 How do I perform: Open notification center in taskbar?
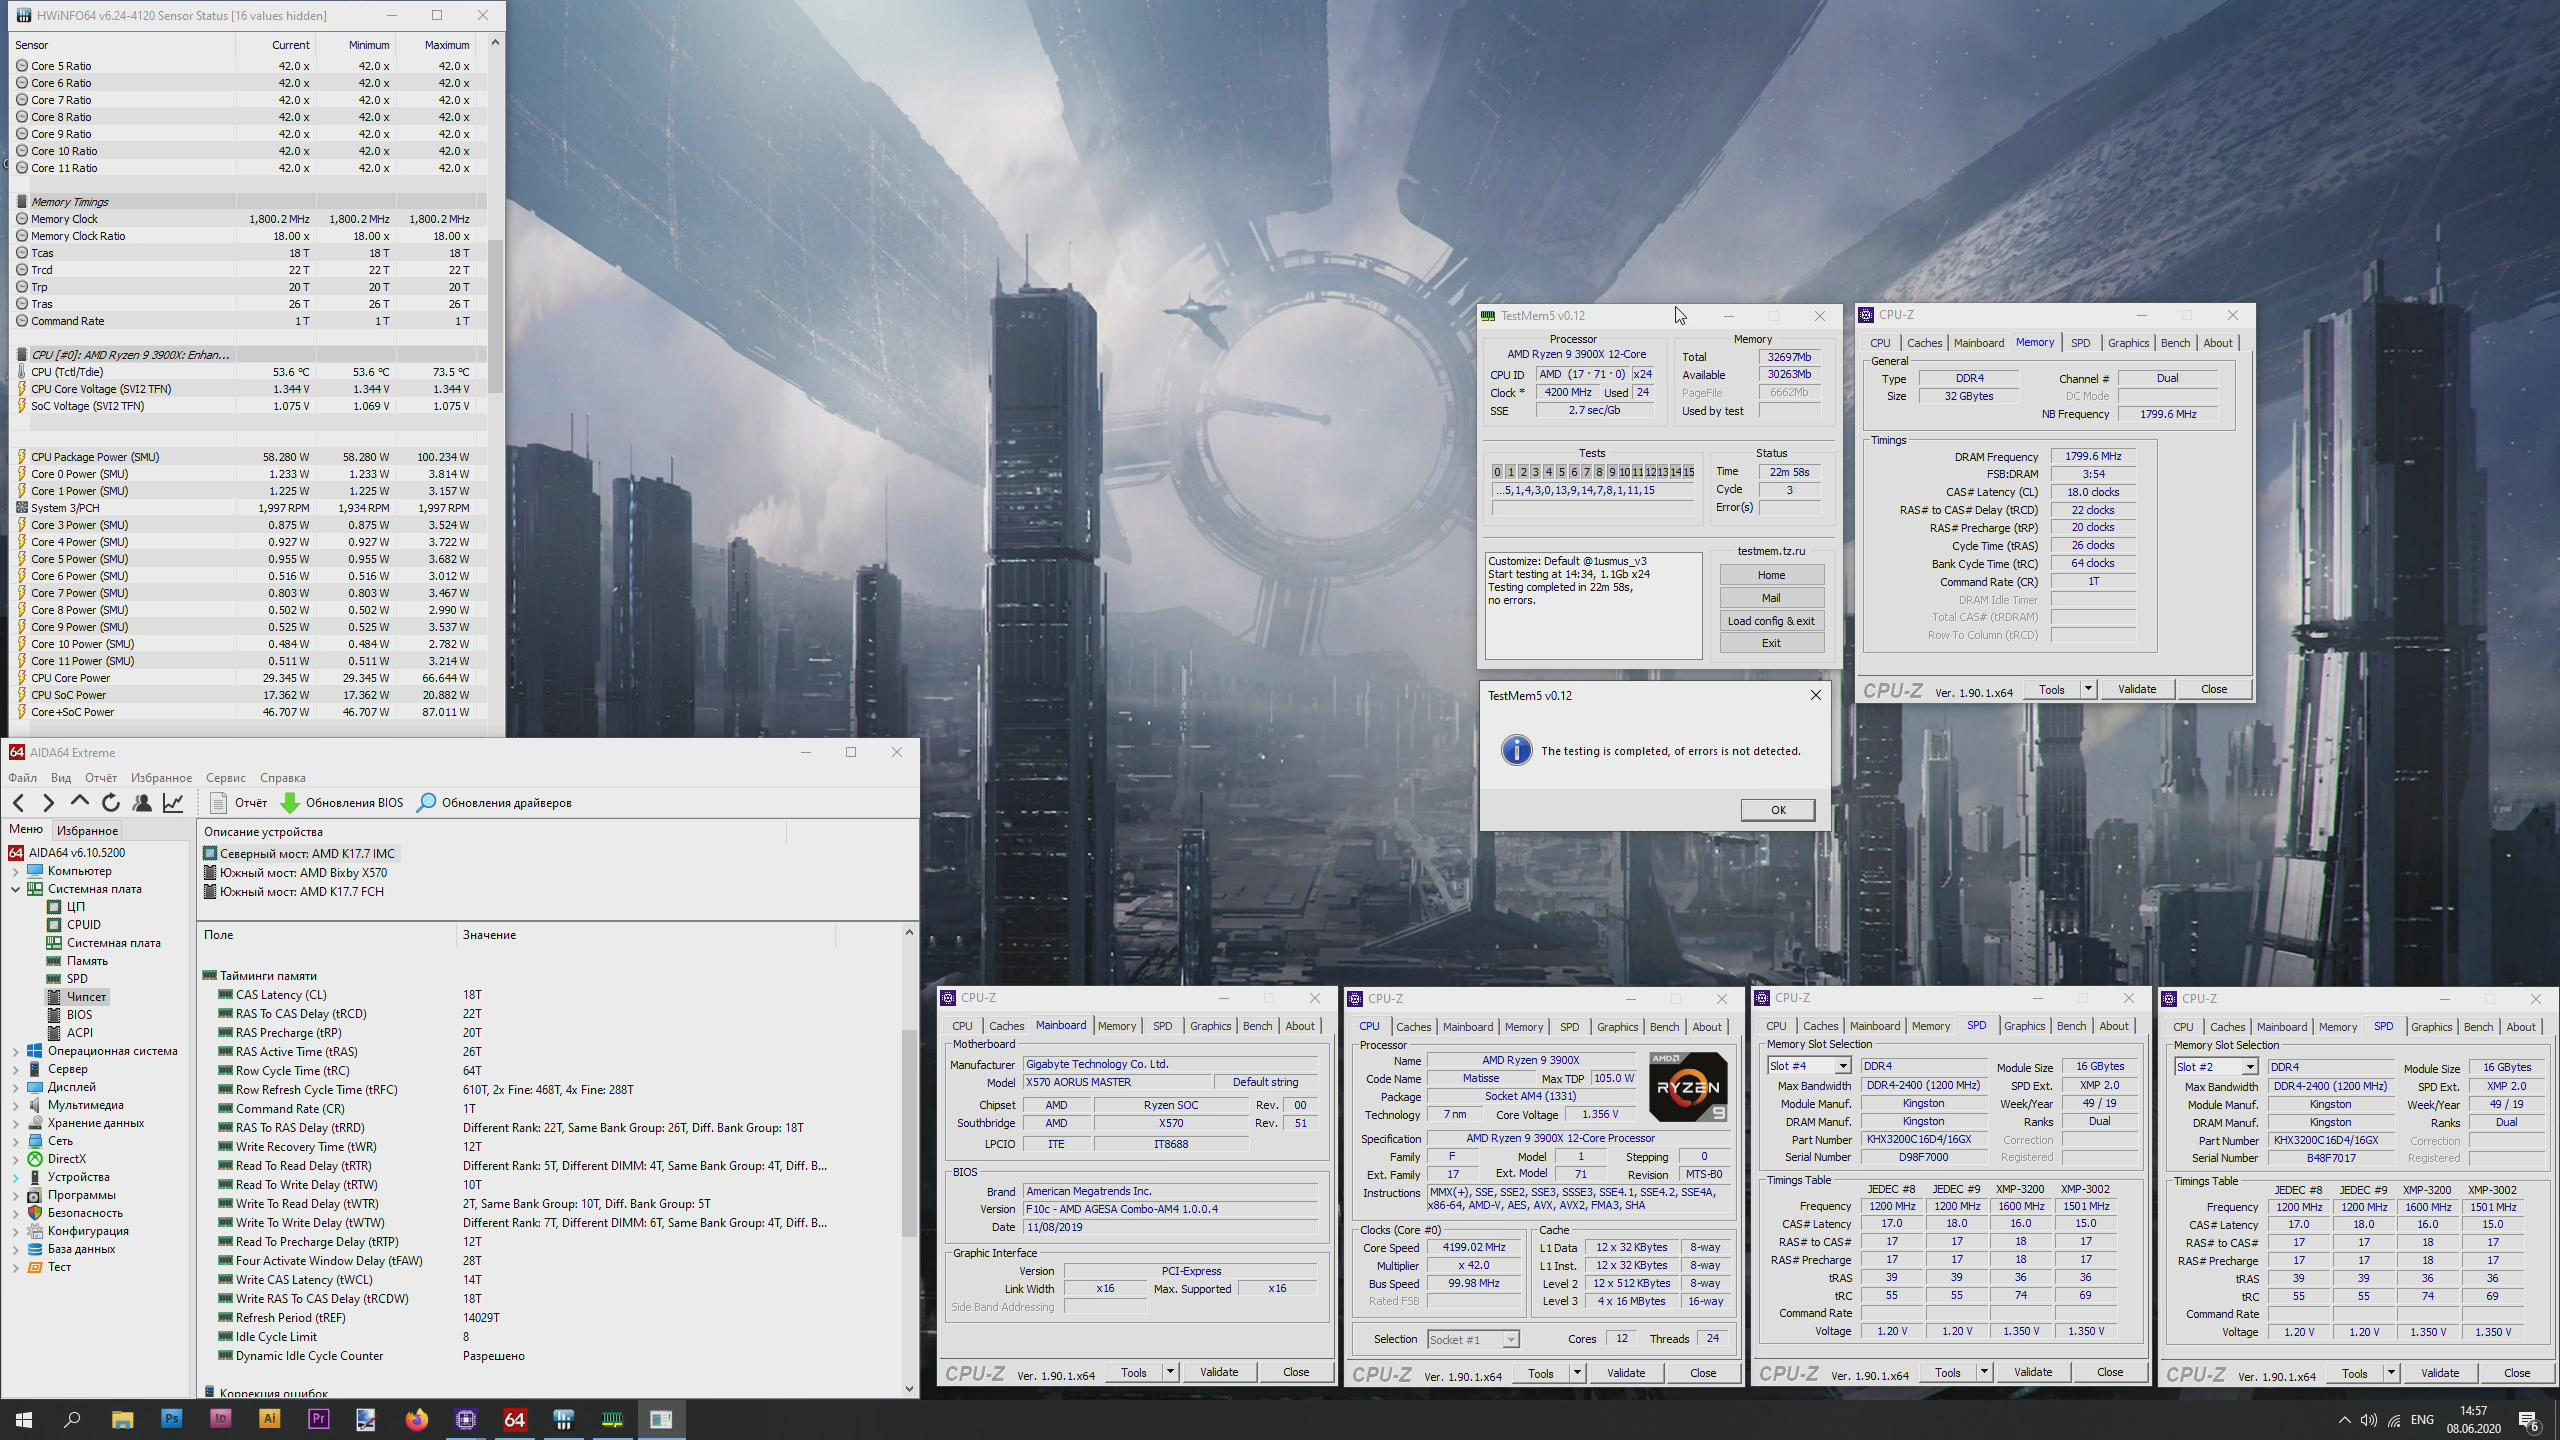coord(2528,1419)
